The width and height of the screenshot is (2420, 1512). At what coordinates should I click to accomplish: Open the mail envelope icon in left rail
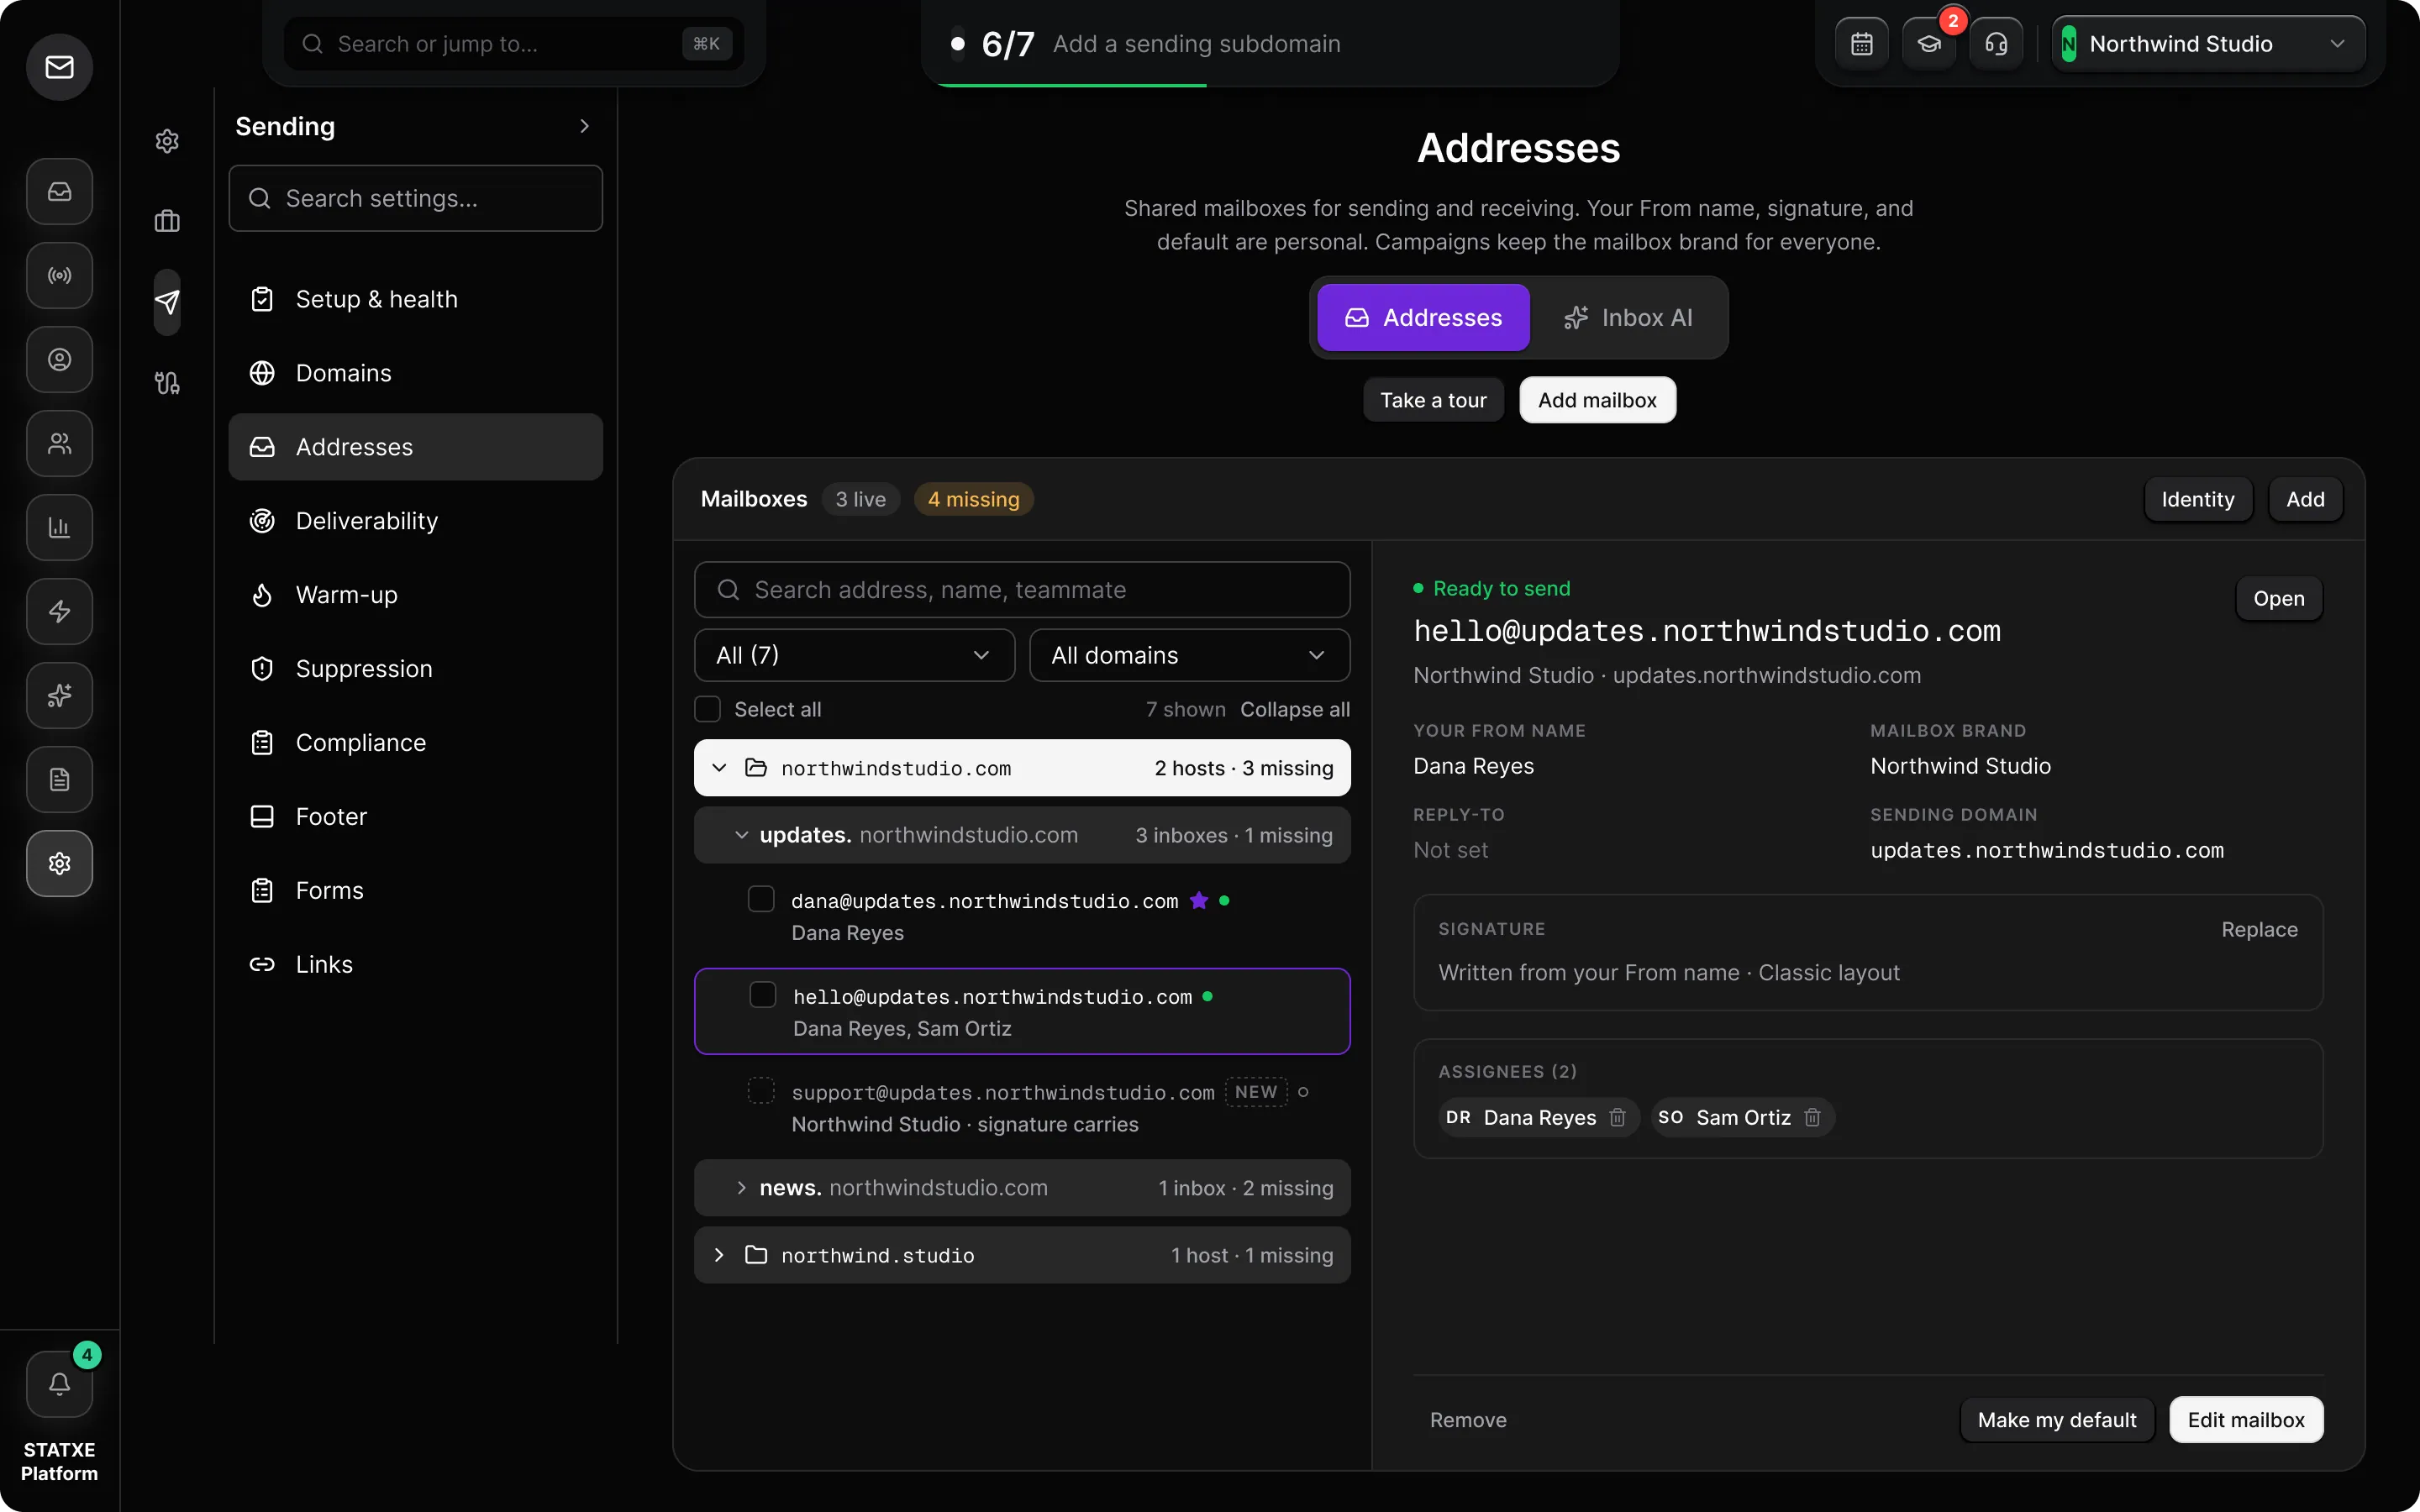pos(60,67)
